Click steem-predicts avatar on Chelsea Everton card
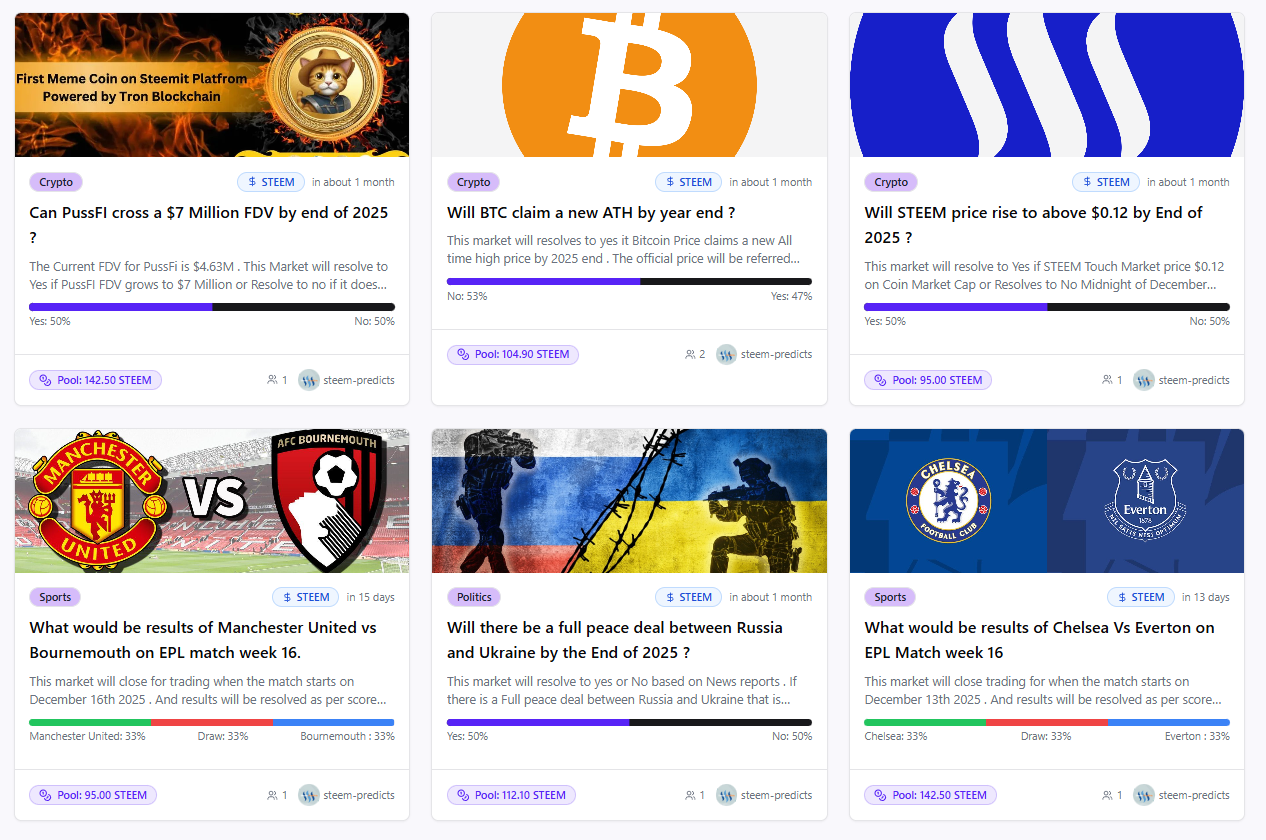 (1144, 795)
